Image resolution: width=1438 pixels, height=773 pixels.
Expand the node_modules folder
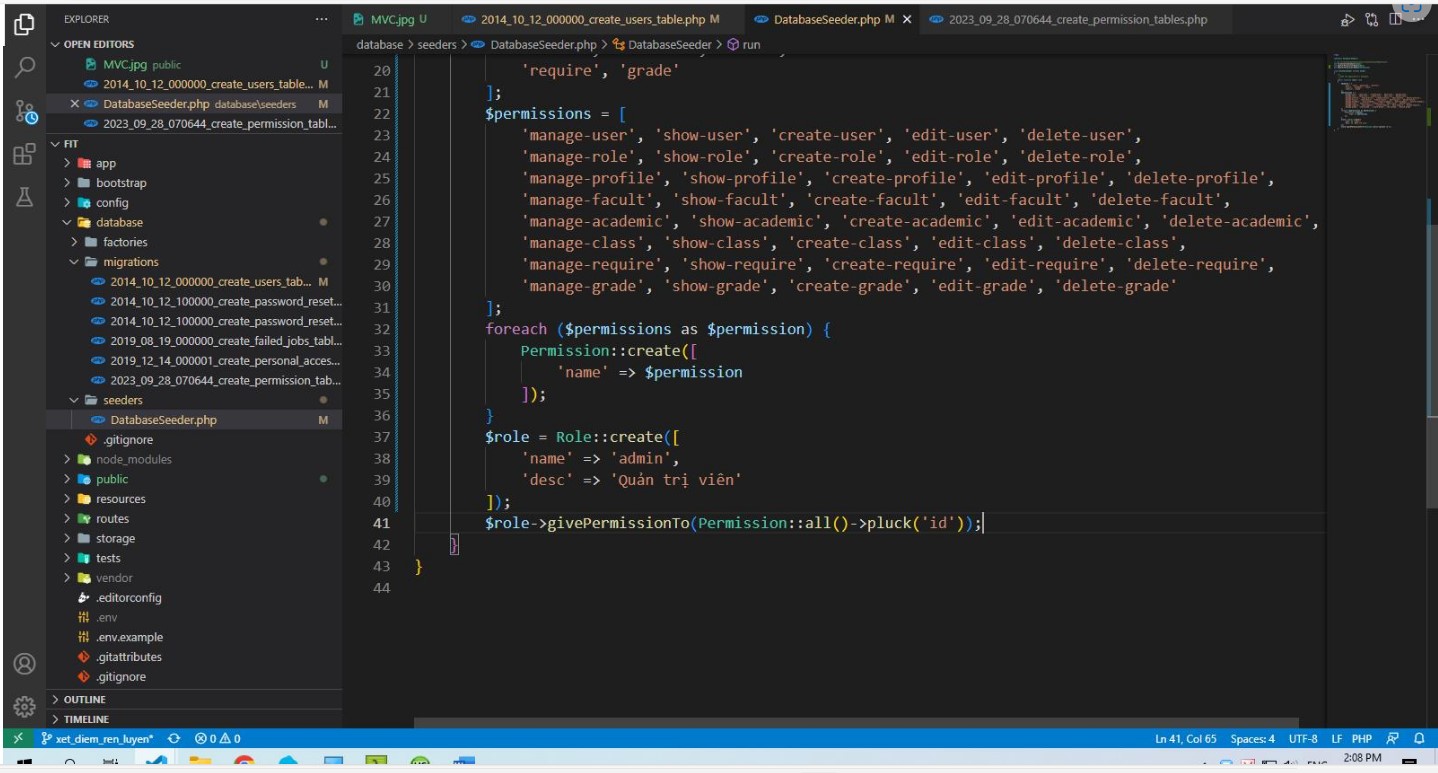coord(133,460)
